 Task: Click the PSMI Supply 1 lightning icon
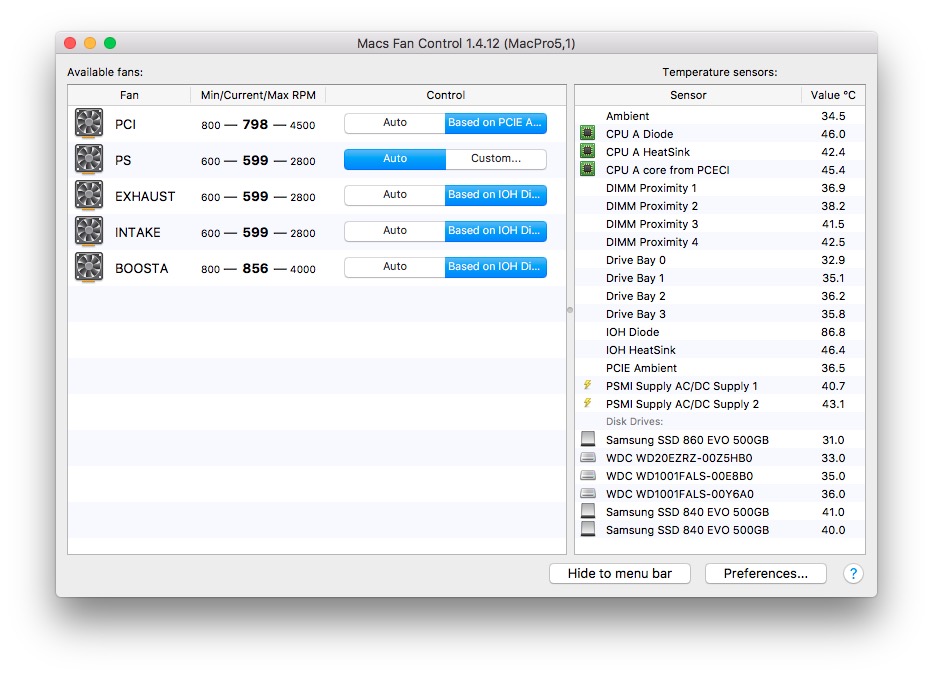point(587,385)
